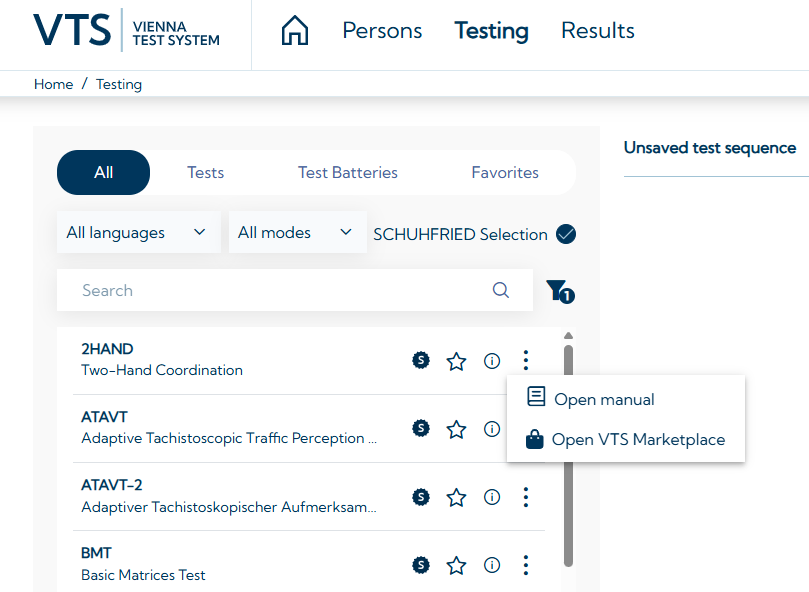The height and width of the screenshot is (592, 809).
Task: Expand the All languages dropdown
Action: pyautogui.click(x=137, y=233)
